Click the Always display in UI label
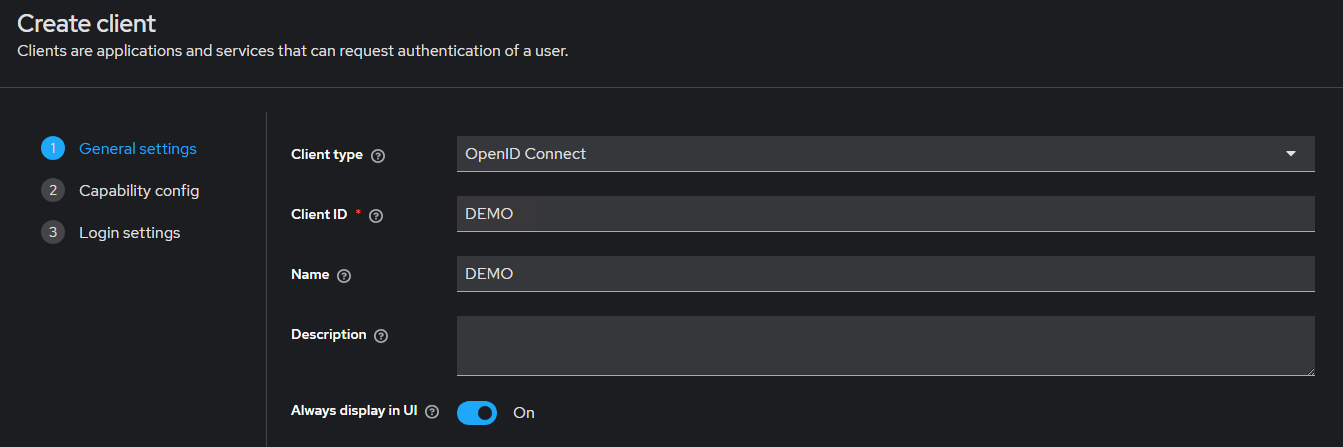The height and width of the screenshot is (447, 1343). (x=354, y=411)
